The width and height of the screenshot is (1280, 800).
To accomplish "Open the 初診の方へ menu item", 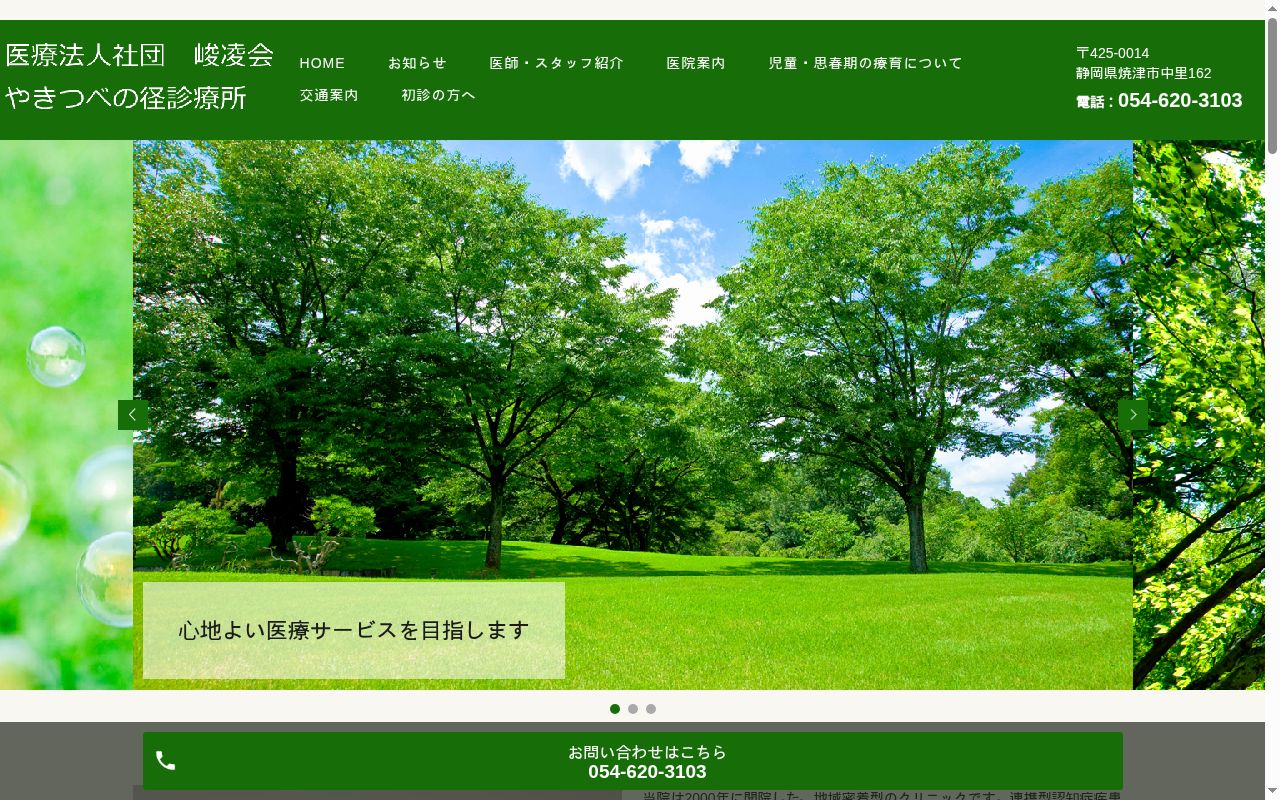I will 438,95.
